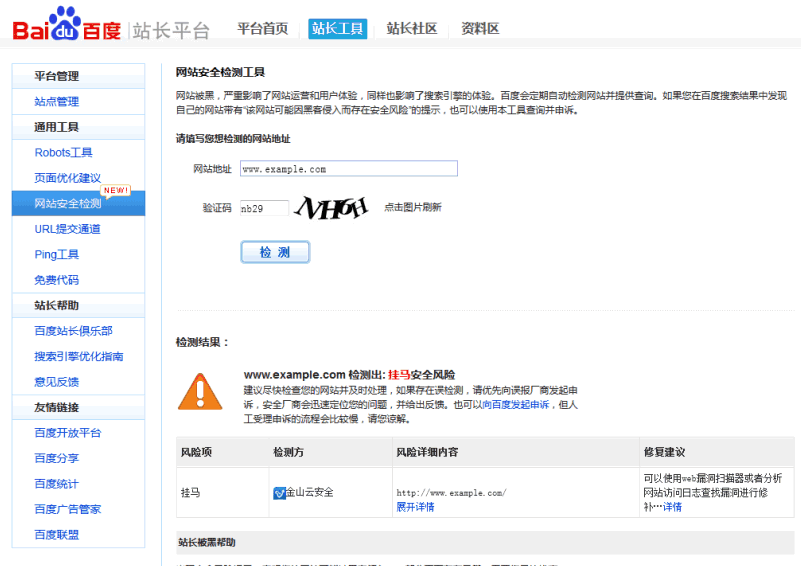Open URL提交通道
Viewport: 801px width, 566px height.
point(67,229)
